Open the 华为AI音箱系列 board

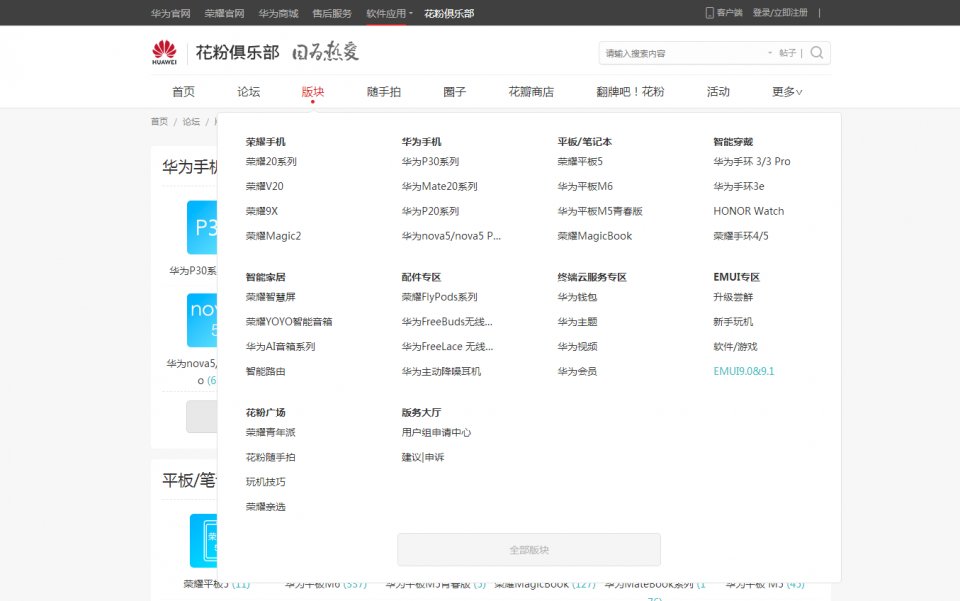(280, 346)
